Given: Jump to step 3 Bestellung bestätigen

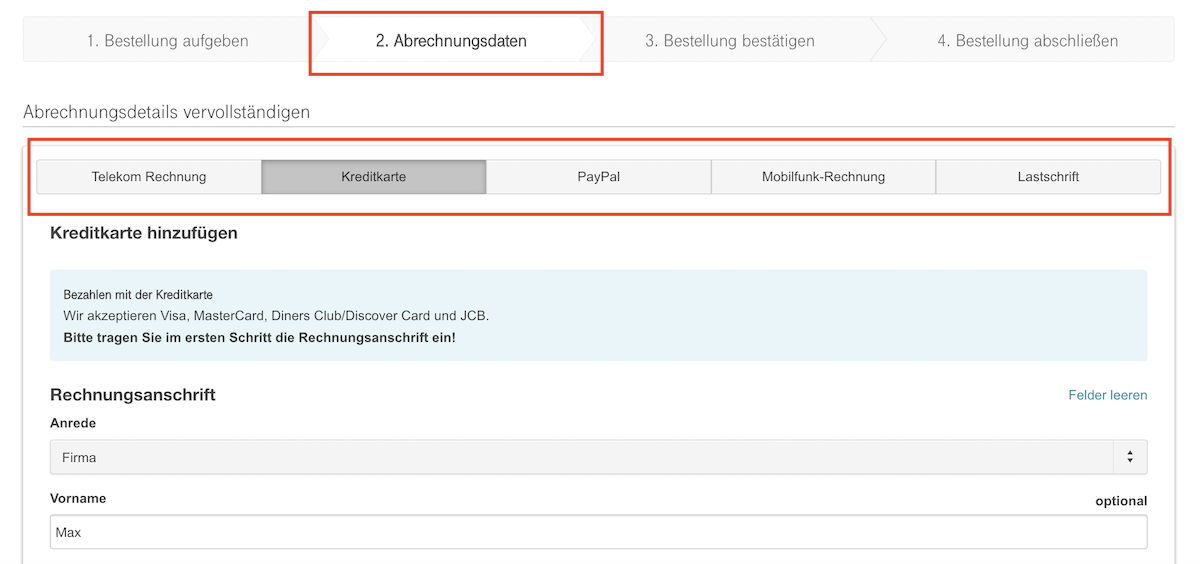Looking at the screenshot, I should tap(729, 41).
